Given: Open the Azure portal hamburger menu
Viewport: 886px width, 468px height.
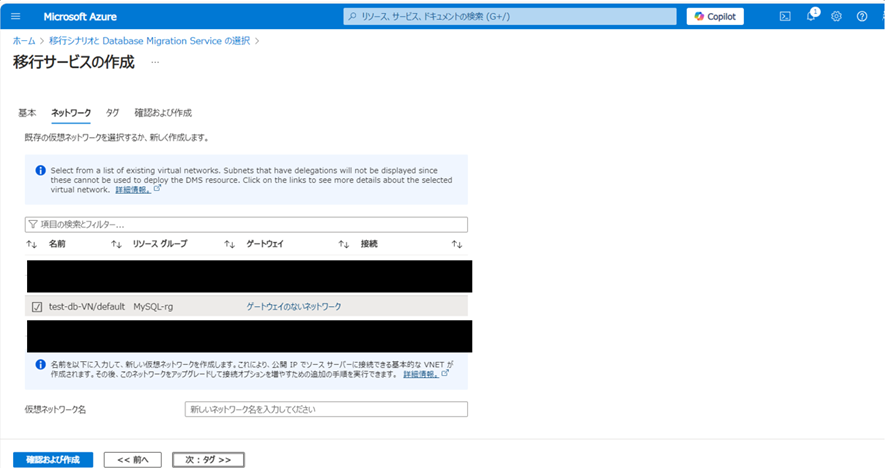Looking at the screenshot, I should pyautogui.click(x=15, y=16).
